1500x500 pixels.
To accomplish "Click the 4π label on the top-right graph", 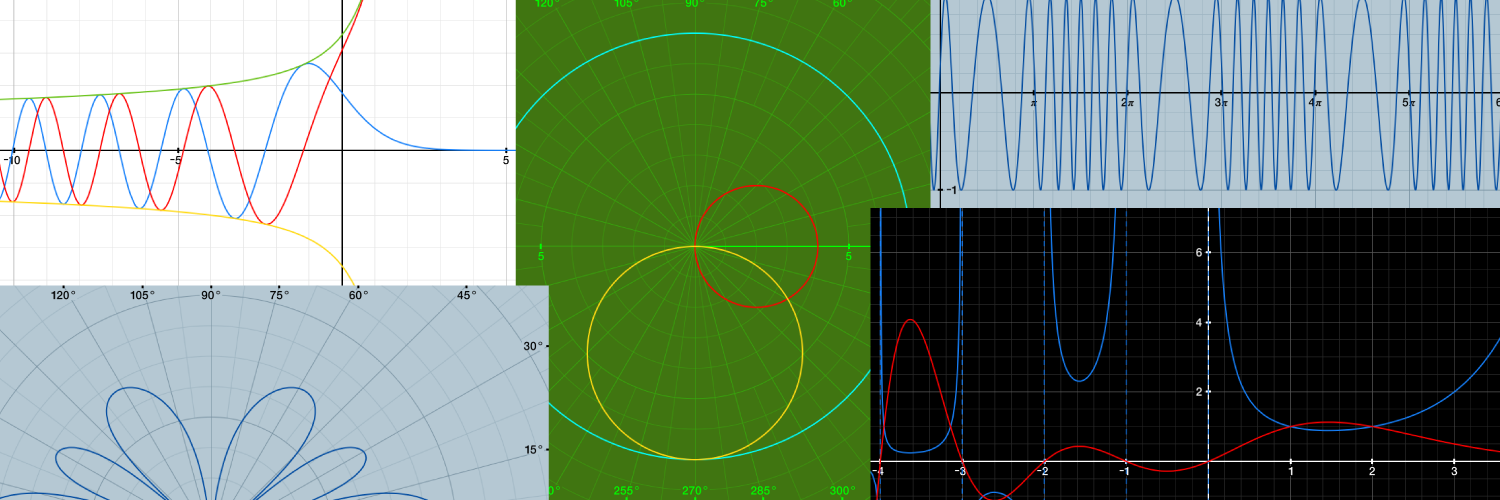I will 1314,102.
